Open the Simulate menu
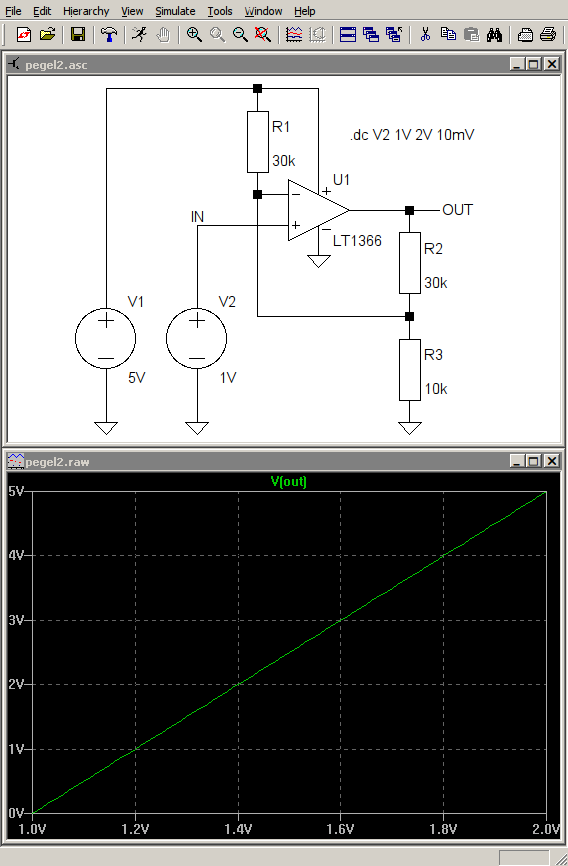Viewport: 568px width, 866px height. pyautogui.click(x=175, y=11)
